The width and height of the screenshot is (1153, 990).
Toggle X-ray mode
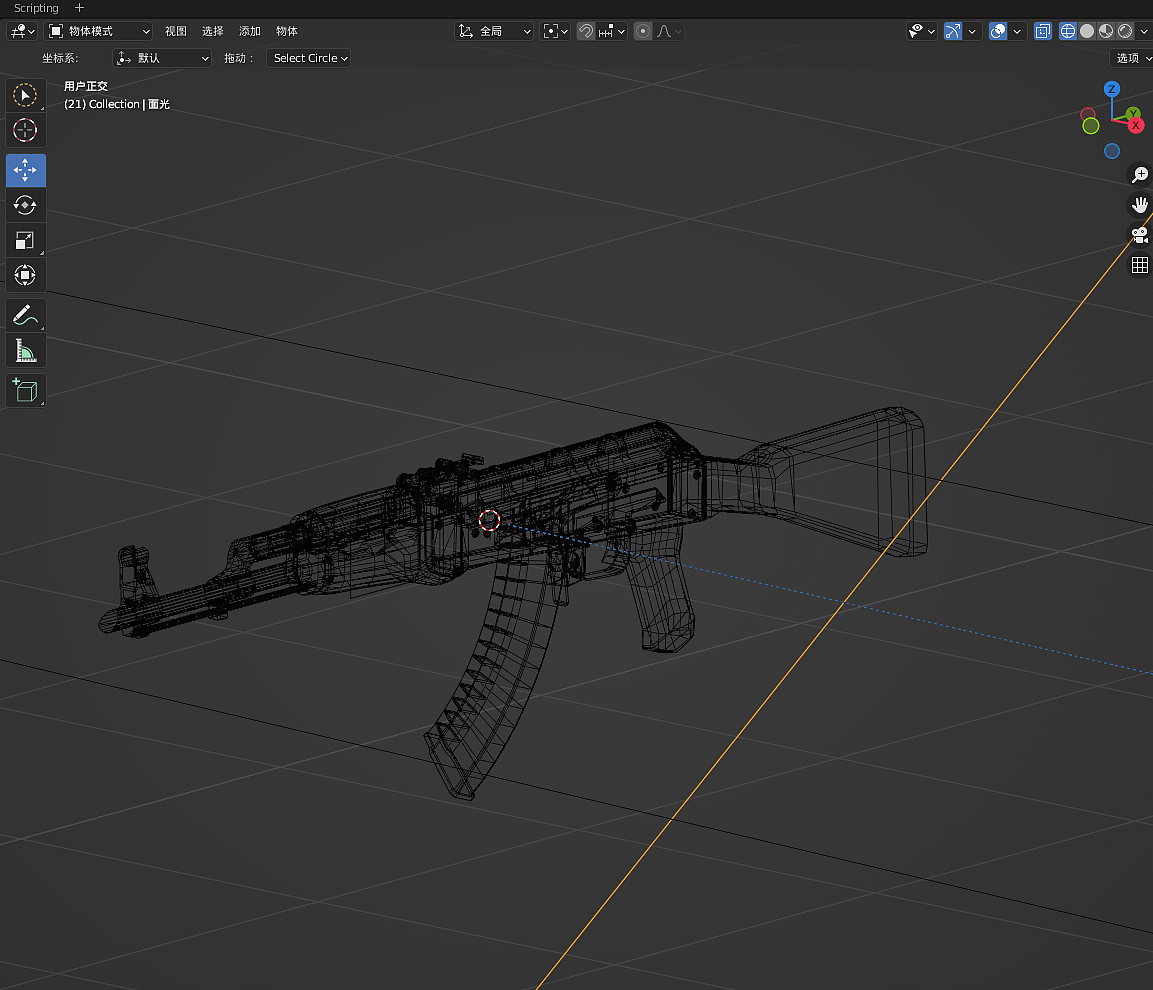click(x=1042, y=31)
